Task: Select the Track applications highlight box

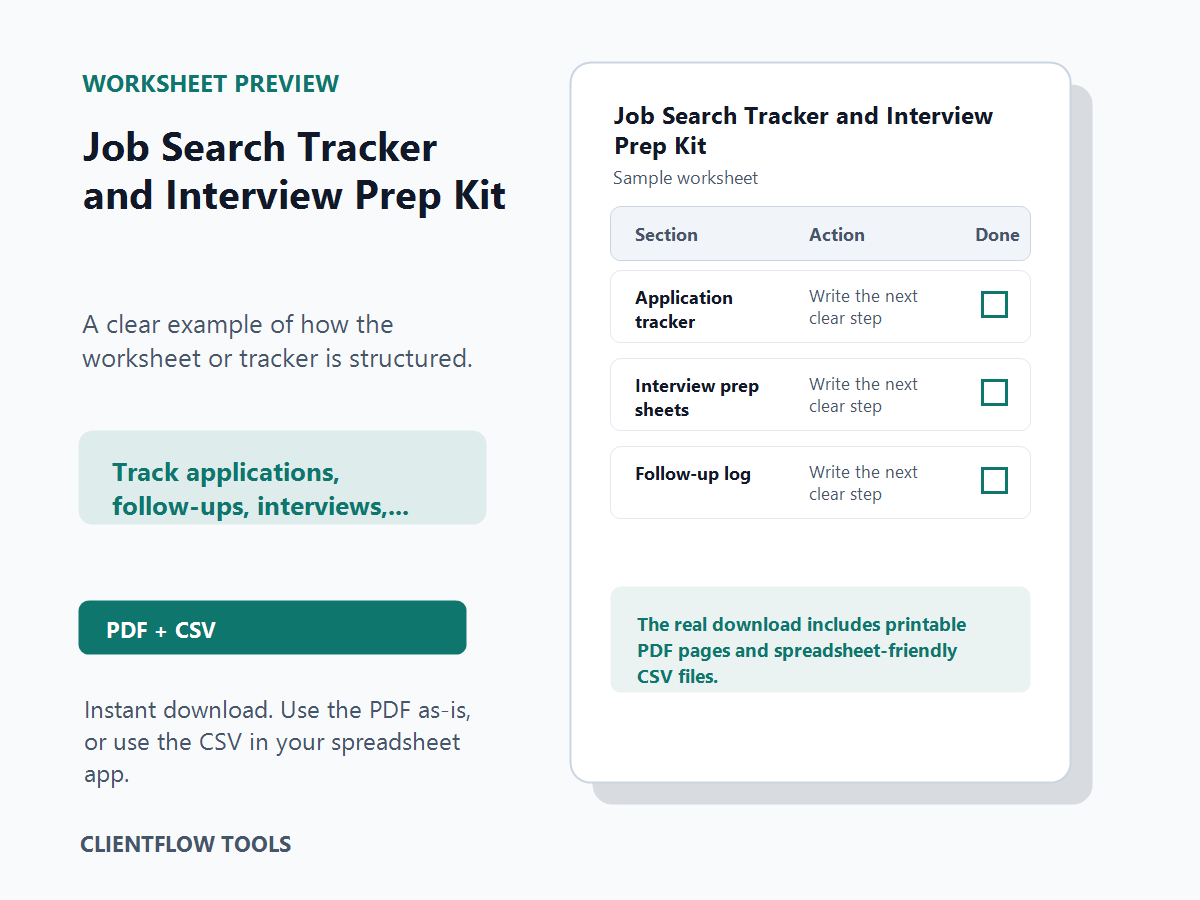Action: pos(282,478)
